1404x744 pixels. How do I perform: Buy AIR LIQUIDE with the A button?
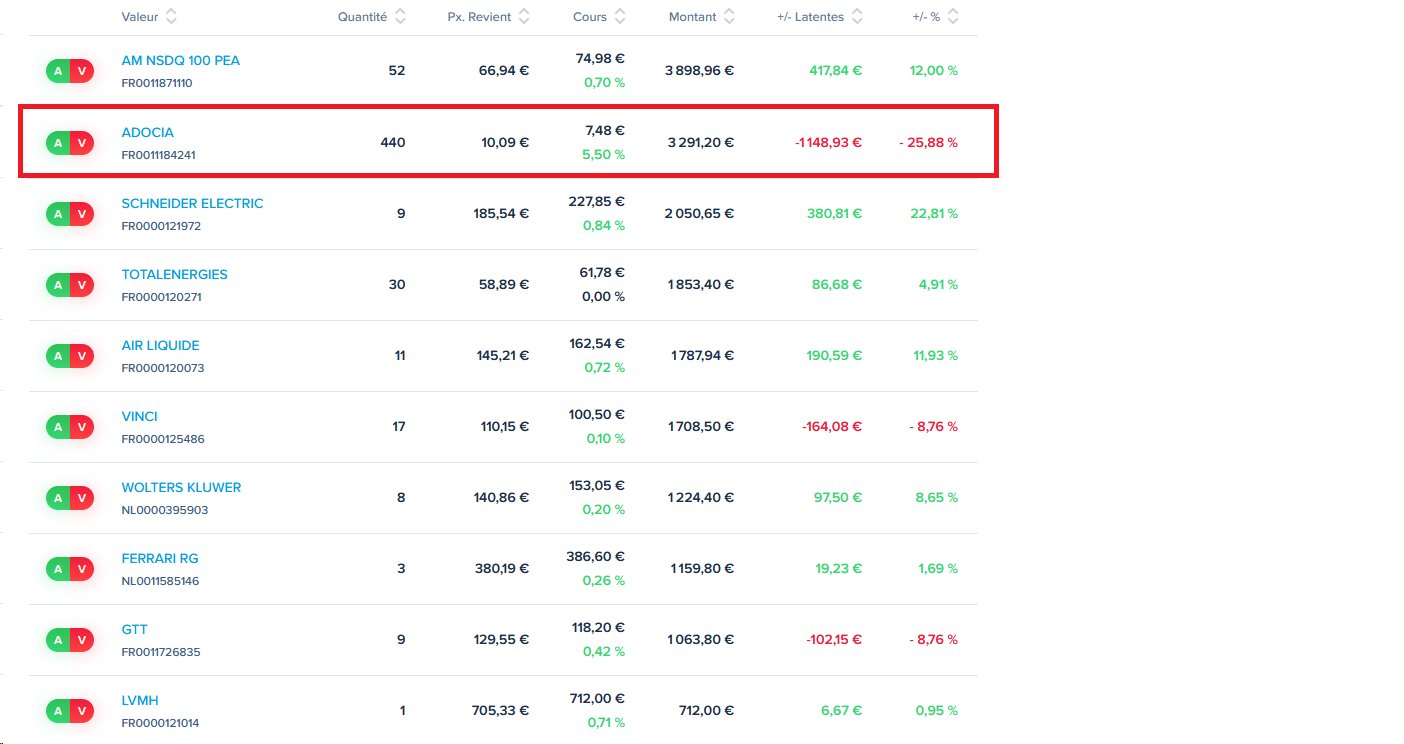[x=58, y=356]
